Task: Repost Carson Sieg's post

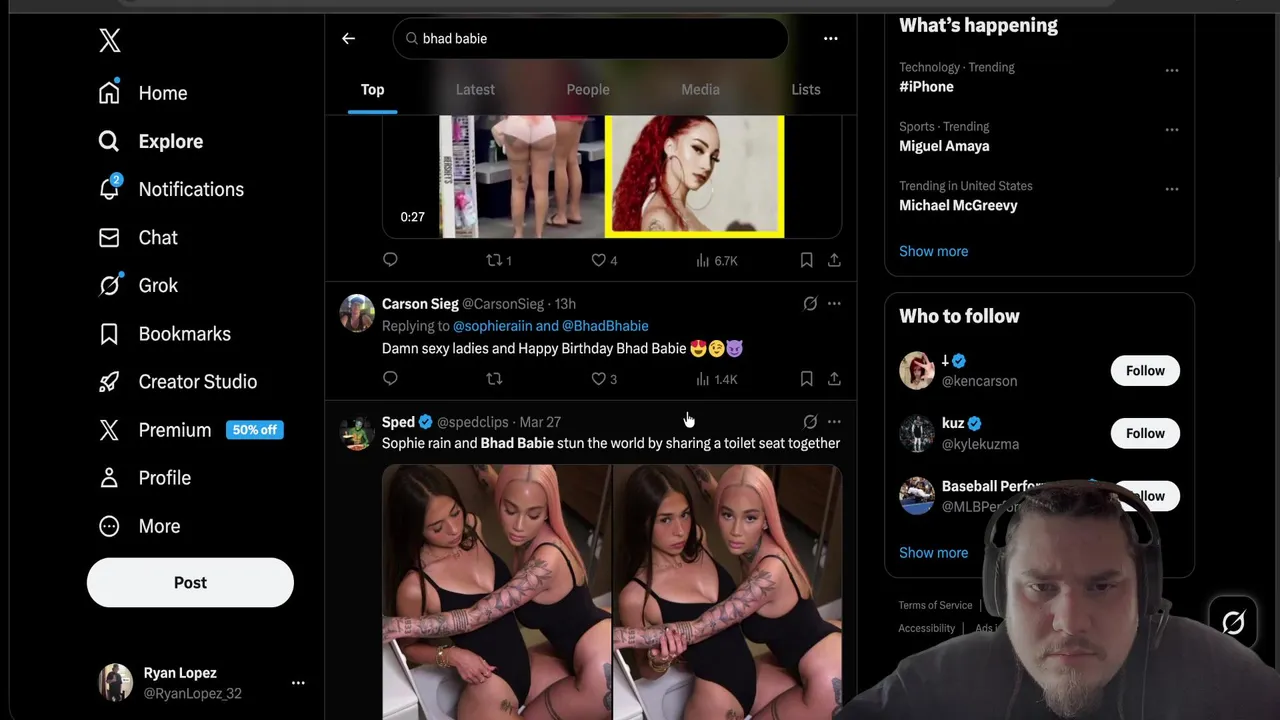Action: click(x=494, y=379)
